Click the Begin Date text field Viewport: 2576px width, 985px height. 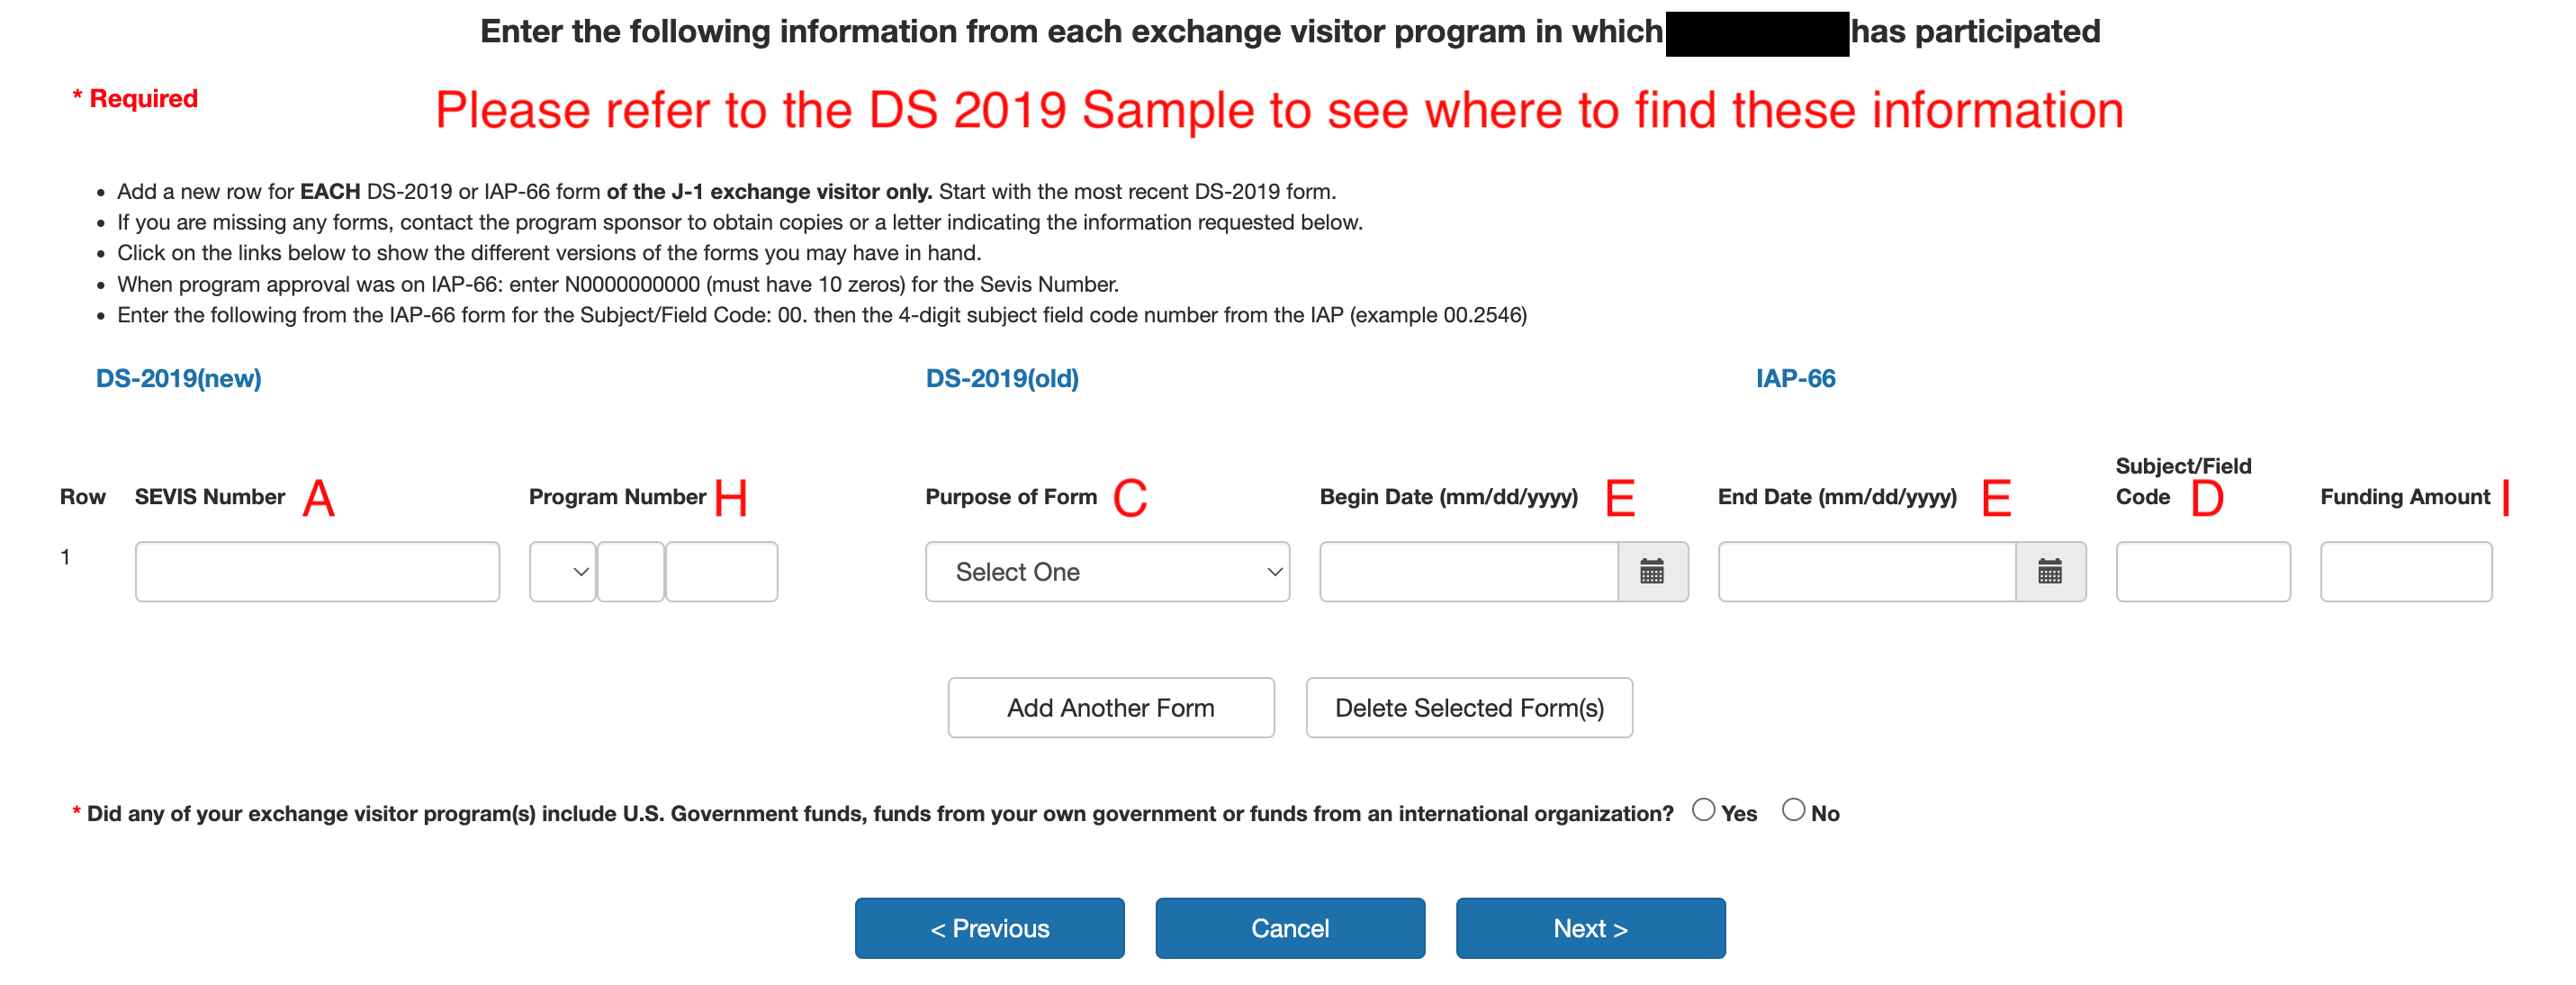click(x=1467, y=572)
